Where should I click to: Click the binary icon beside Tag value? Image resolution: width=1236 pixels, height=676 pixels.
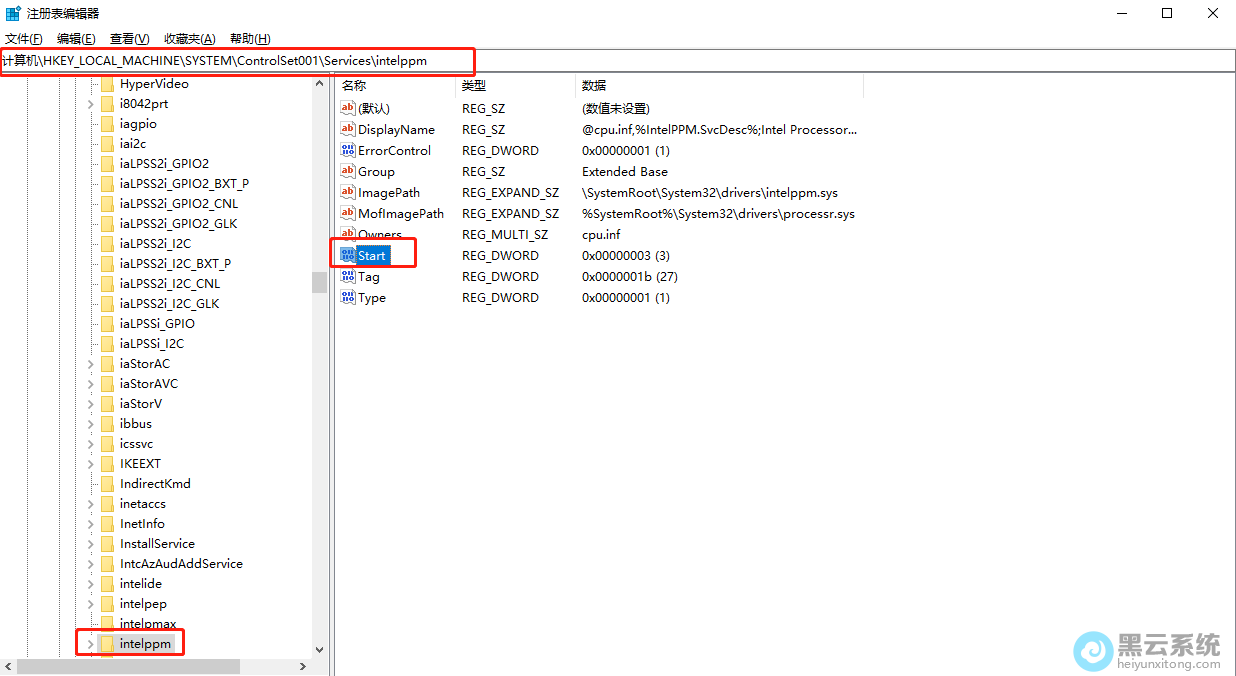[x=348, y=276]
